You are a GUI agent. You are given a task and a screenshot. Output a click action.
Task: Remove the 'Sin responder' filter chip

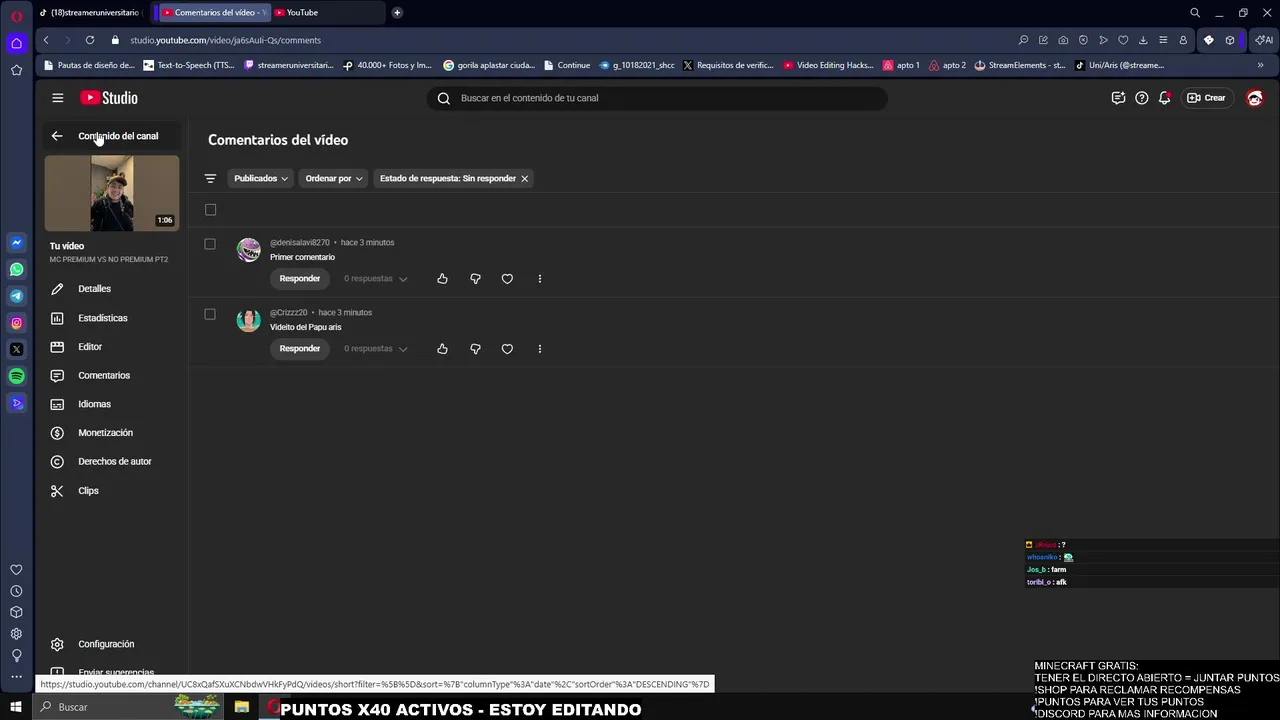524,179
